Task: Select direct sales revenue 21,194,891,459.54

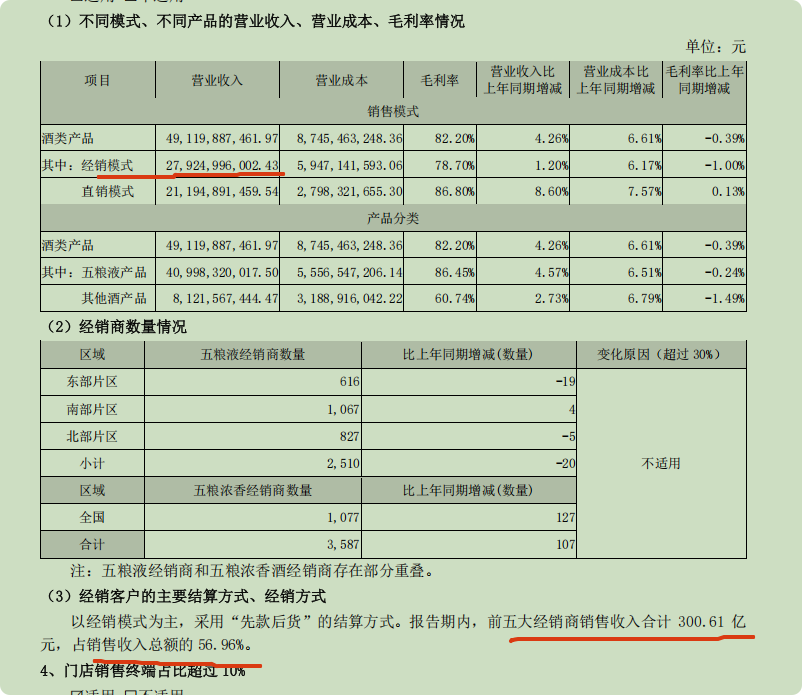Action: 222,191
